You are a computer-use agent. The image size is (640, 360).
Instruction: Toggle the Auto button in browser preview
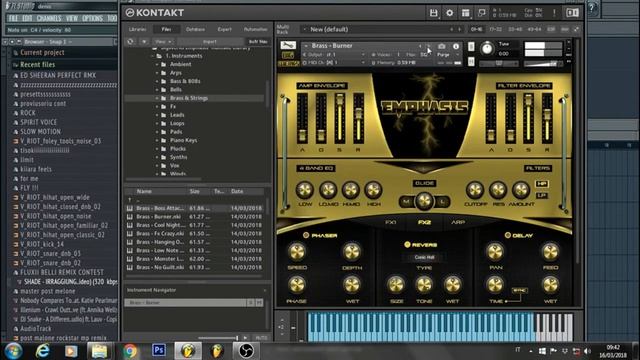260,338
